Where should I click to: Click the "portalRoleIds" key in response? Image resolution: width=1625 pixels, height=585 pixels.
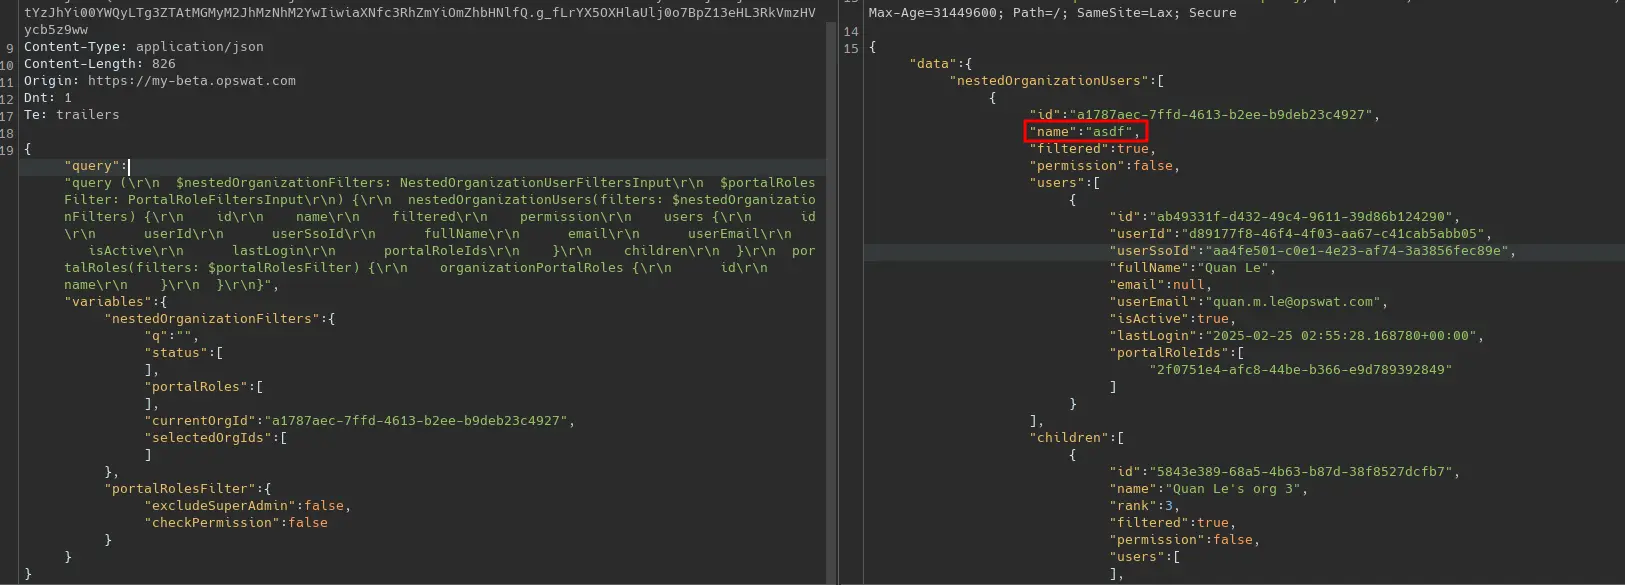coord(1168,353)
